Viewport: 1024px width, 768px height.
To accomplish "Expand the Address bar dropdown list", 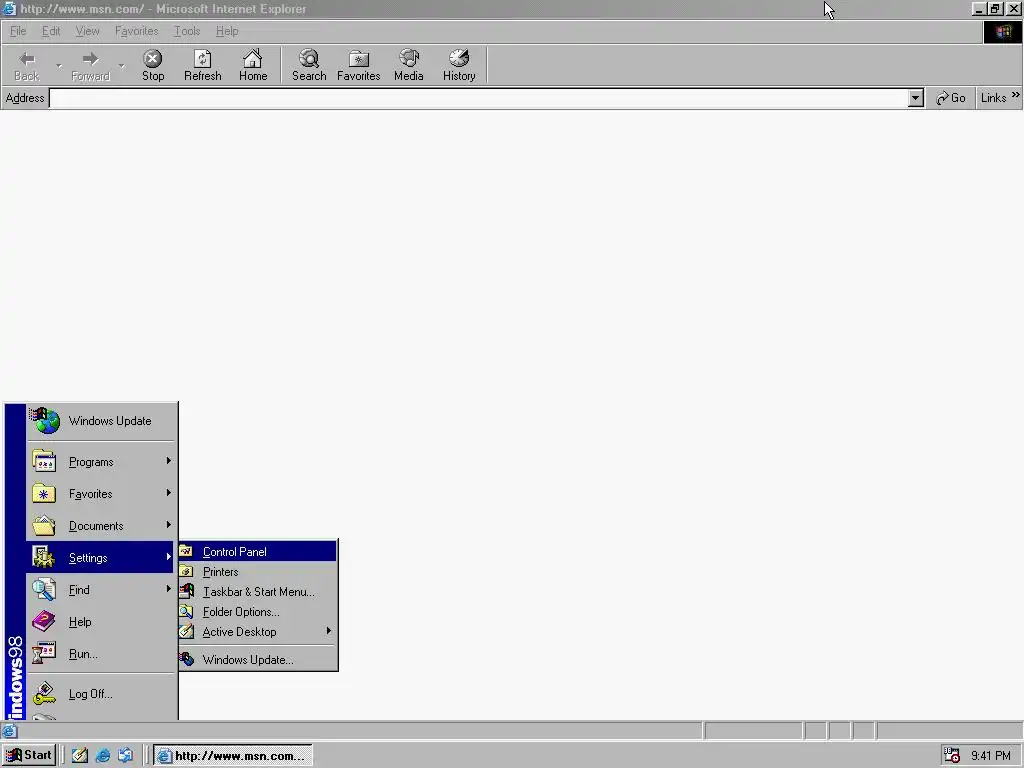I will 916,99.
